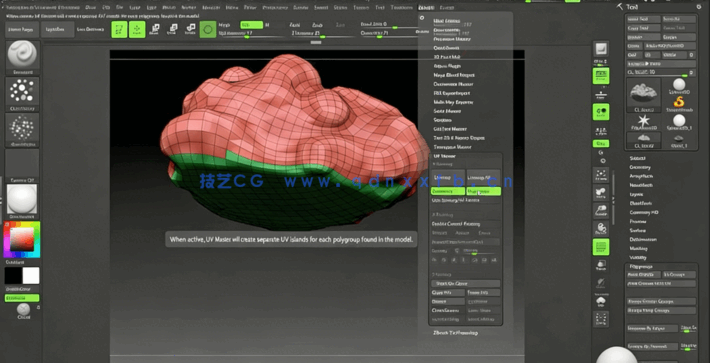This screenshot has height=363, width=710.
Task: Click the Zoom3D view icon
Action: coord(601,210)
